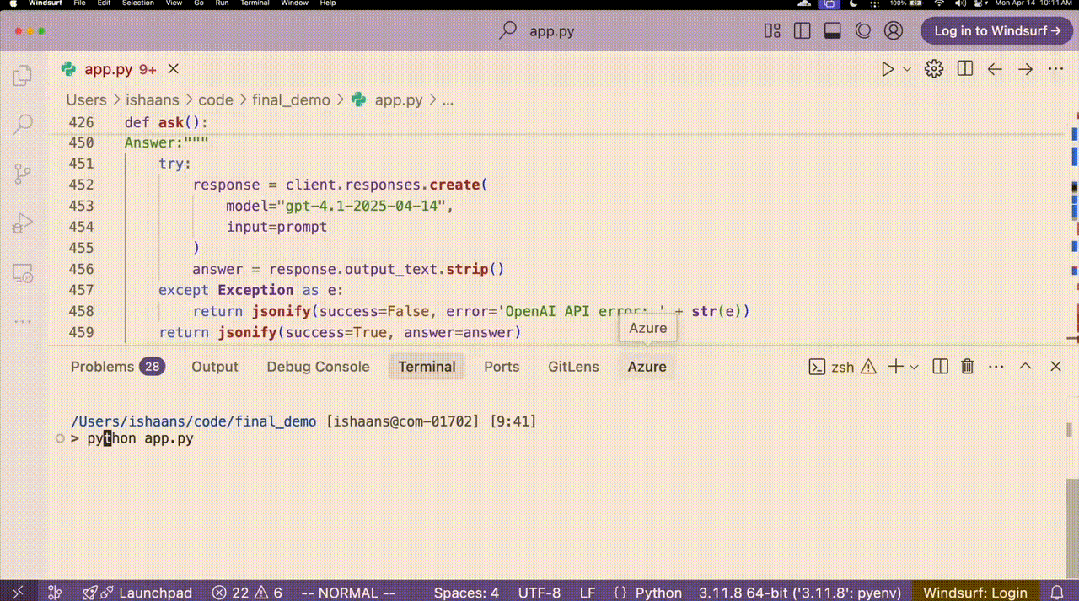This screenshot has width=1079, height=601.
Task: Open the notifications bell in status bar
Action: point(1058,592)
